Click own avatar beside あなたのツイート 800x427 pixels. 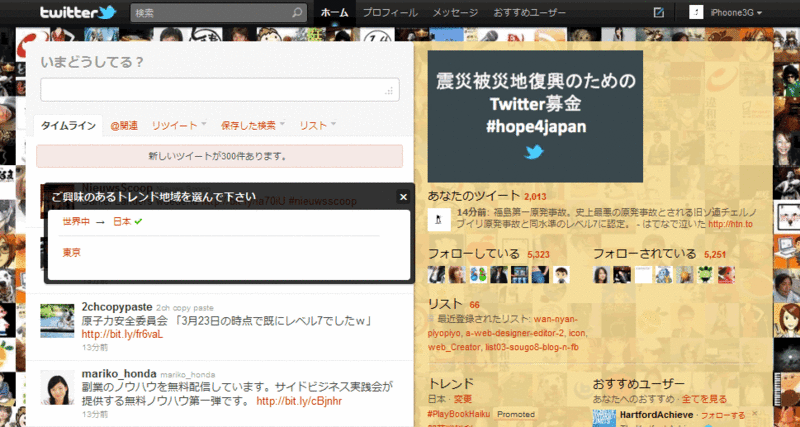click(x=439, y=220)
